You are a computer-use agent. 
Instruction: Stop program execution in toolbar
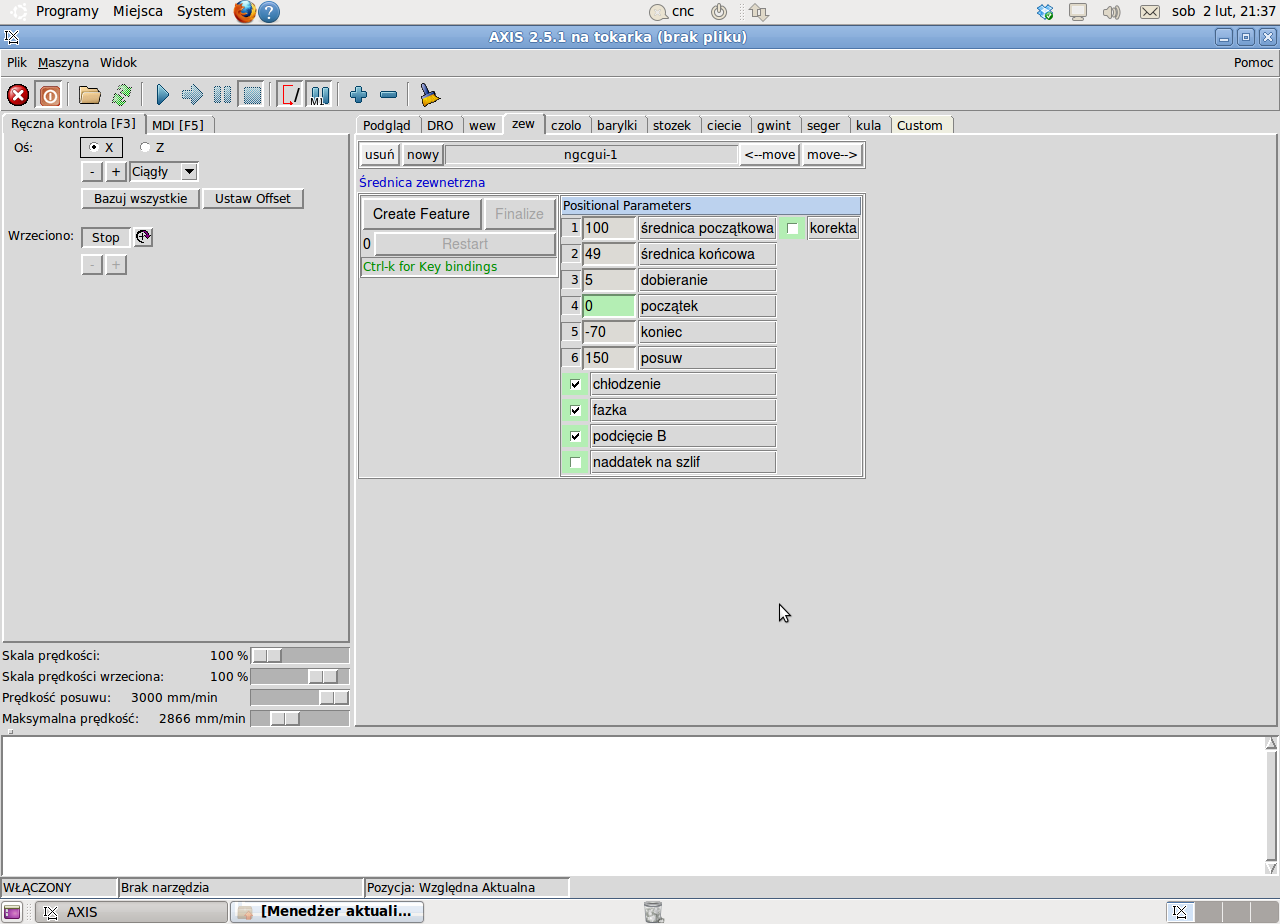point(252,95)
